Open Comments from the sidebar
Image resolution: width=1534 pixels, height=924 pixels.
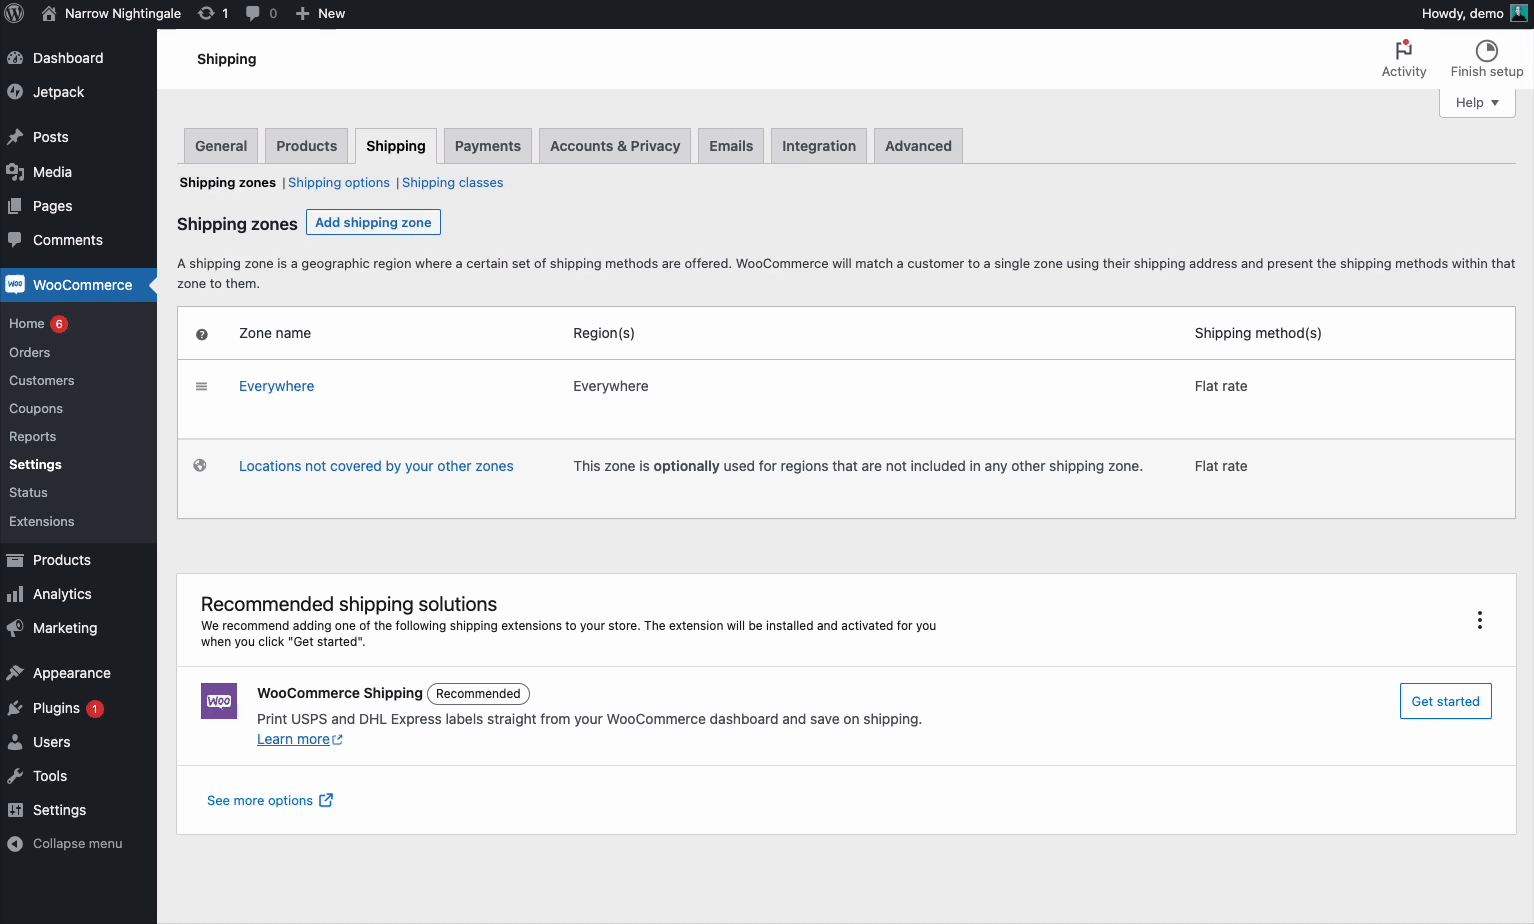[x=78, y=240]
